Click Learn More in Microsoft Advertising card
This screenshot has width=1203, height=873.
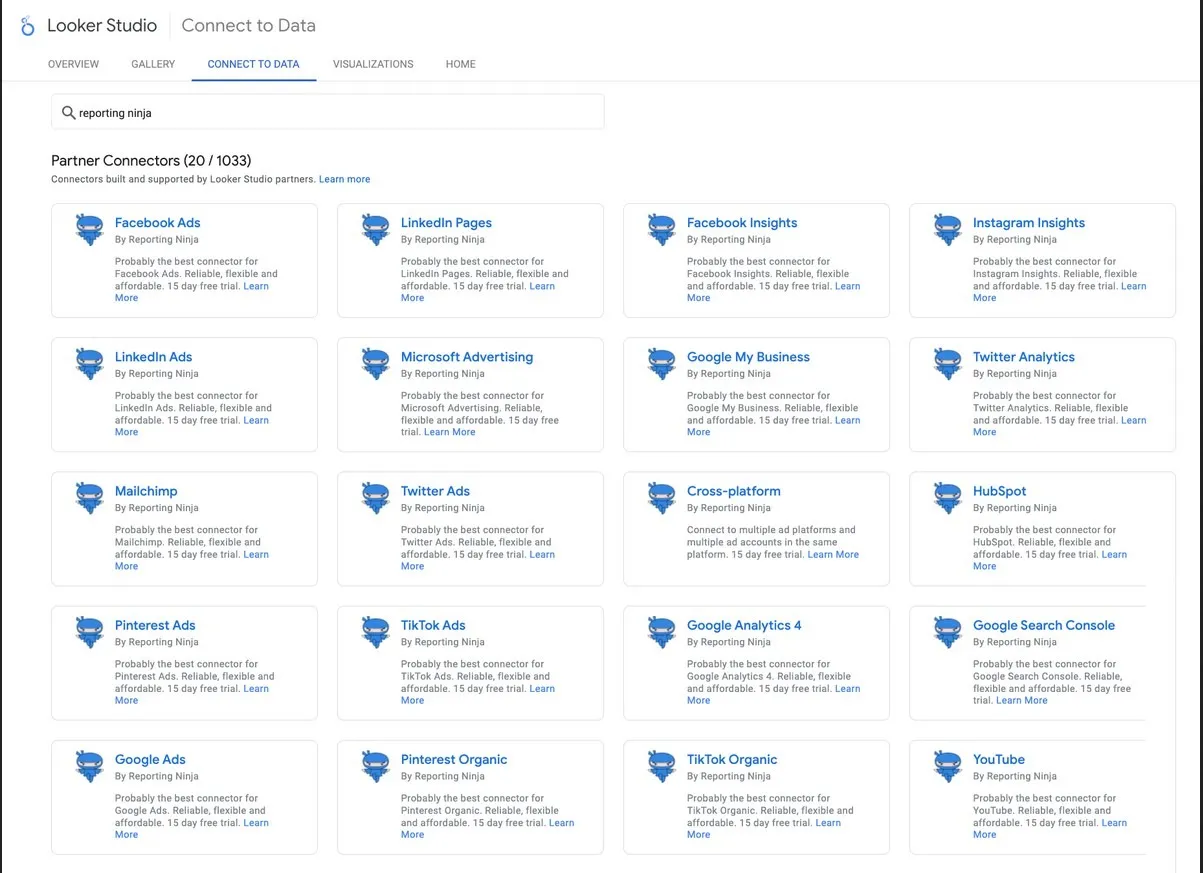[x=450, y=433]
